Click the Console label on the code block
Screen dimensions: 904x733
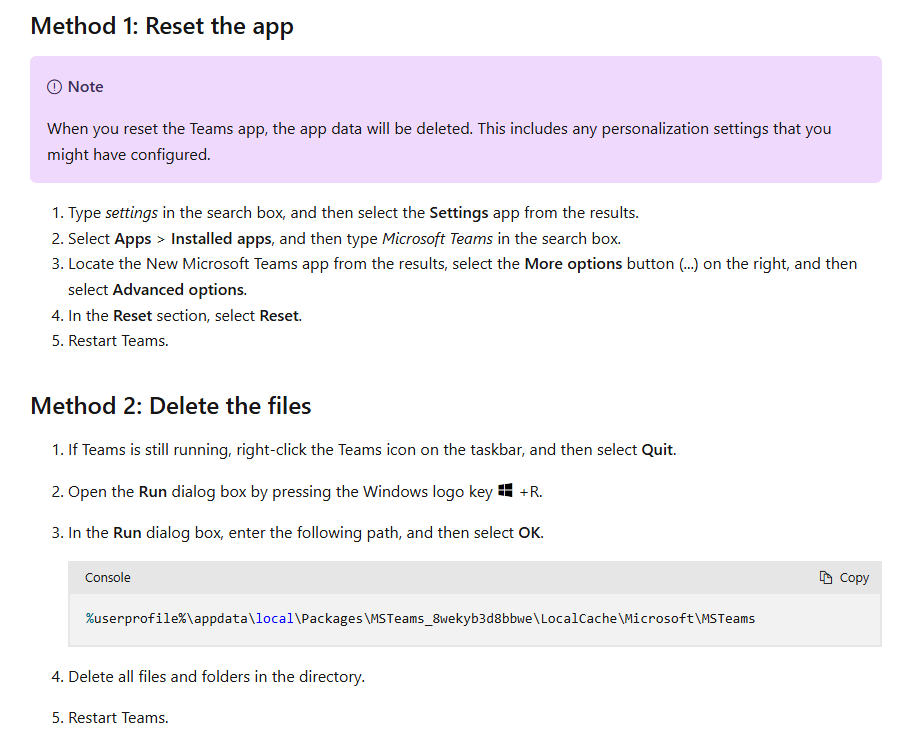[107, 577]
